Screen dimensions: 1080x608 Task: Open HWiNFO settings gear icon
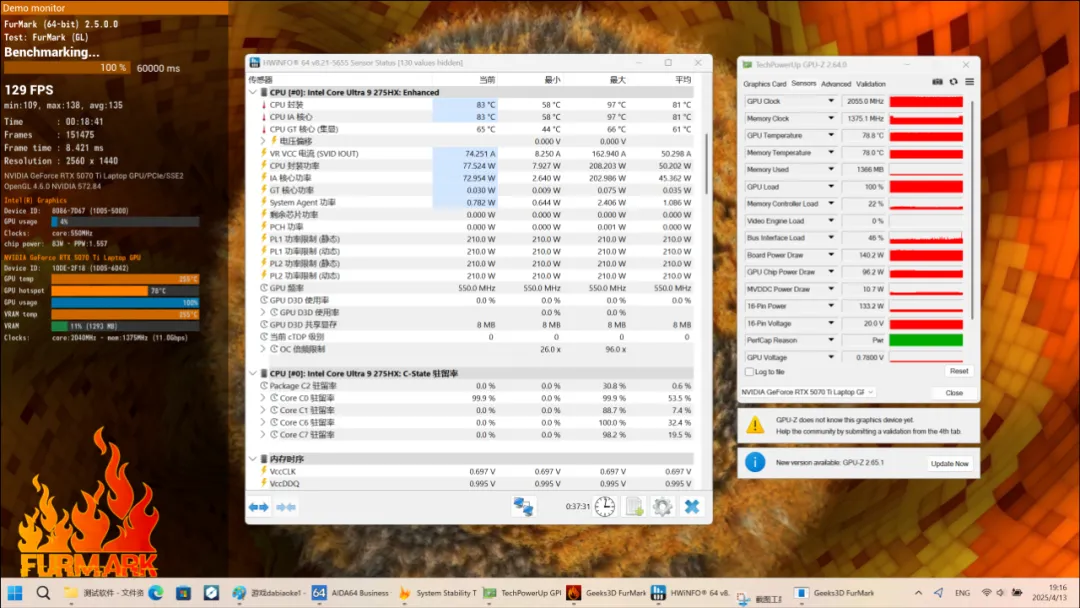tap(663, 507)
